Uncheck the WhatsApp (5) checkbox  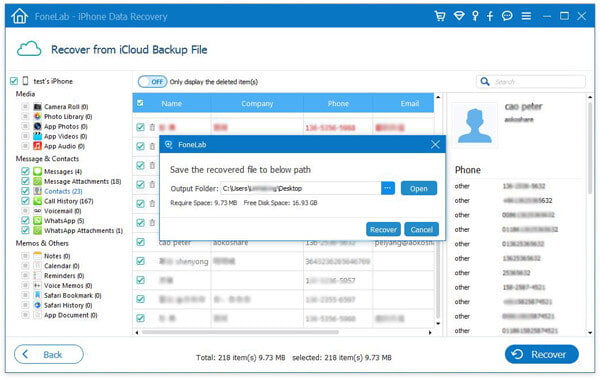(x=25, y=221)
